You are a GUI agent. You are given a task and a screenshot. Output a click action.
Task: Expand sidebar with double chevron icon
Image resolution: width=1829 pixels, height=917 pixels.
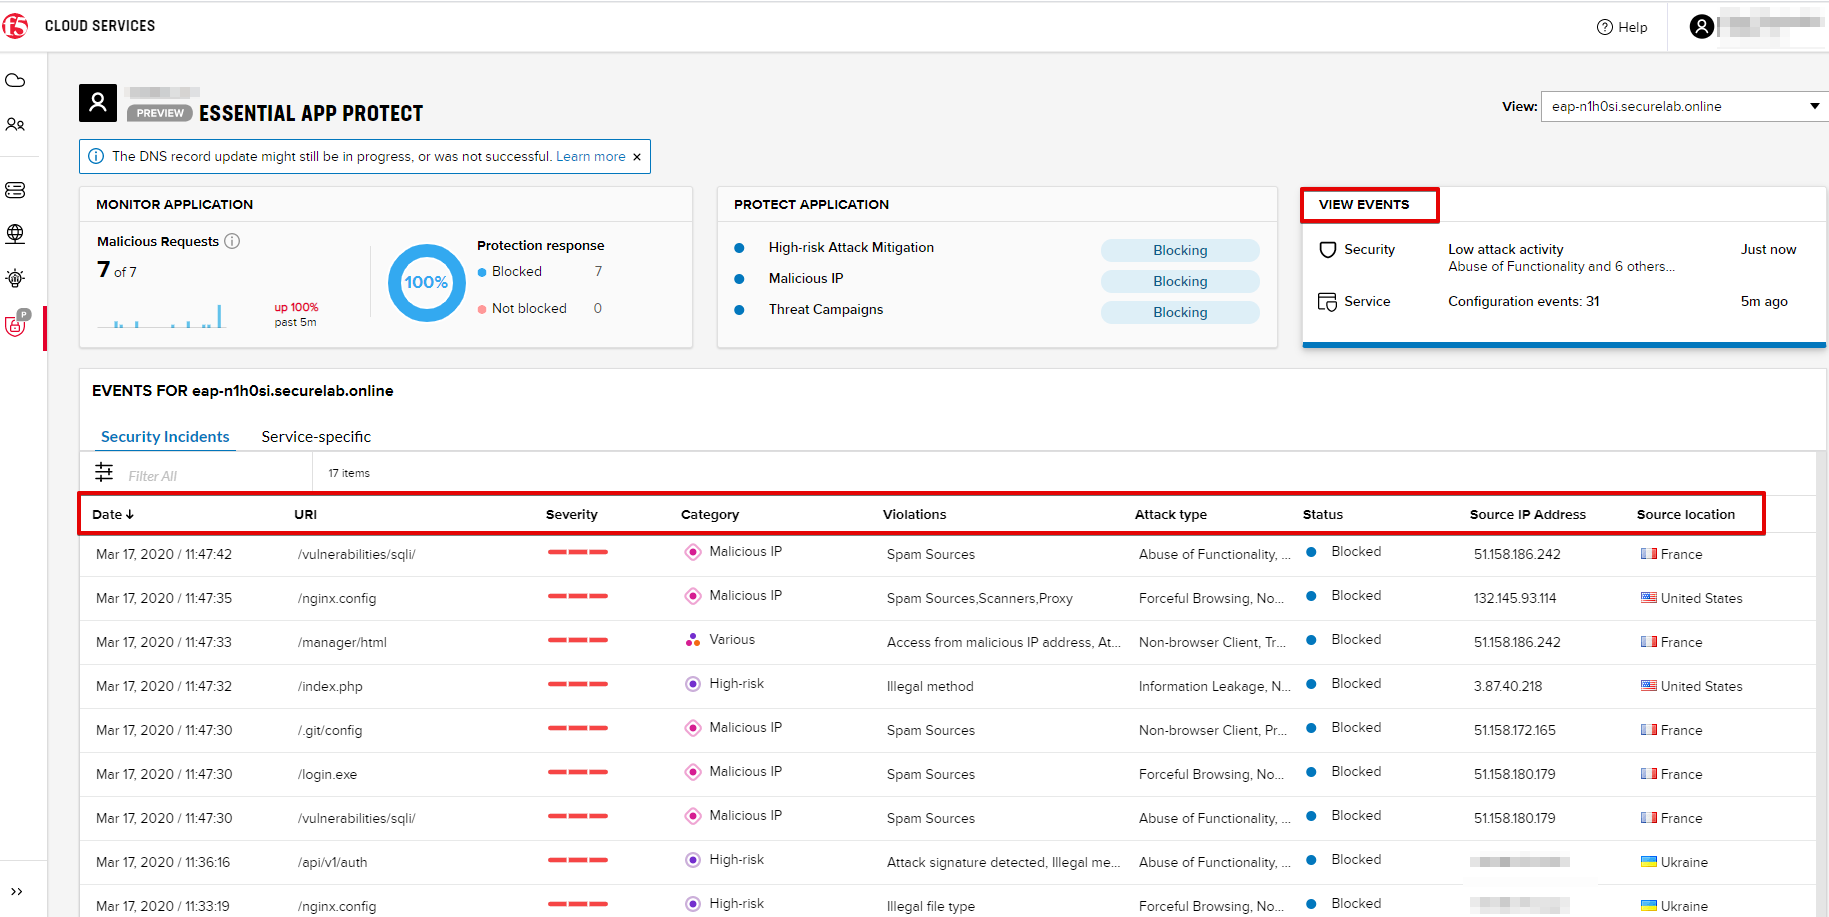[16, 891]
